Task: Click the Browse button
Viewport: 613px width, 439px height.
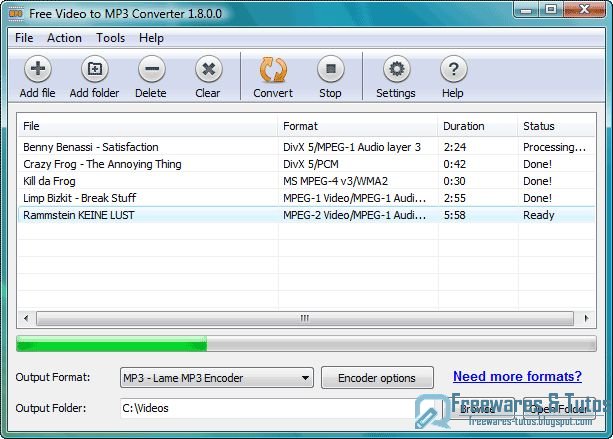Action: tap(478, 409)
